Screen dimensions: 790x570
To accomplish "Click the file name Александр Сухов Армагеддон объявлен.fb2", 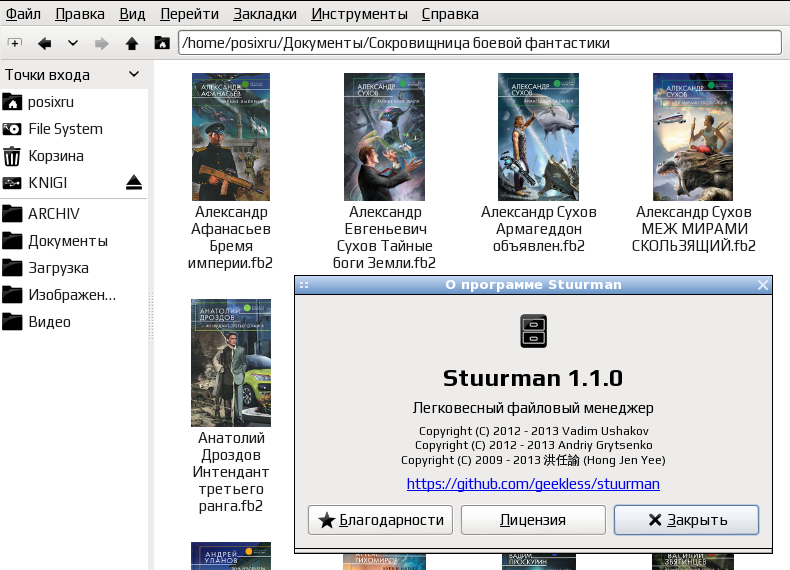I will 539,229.
